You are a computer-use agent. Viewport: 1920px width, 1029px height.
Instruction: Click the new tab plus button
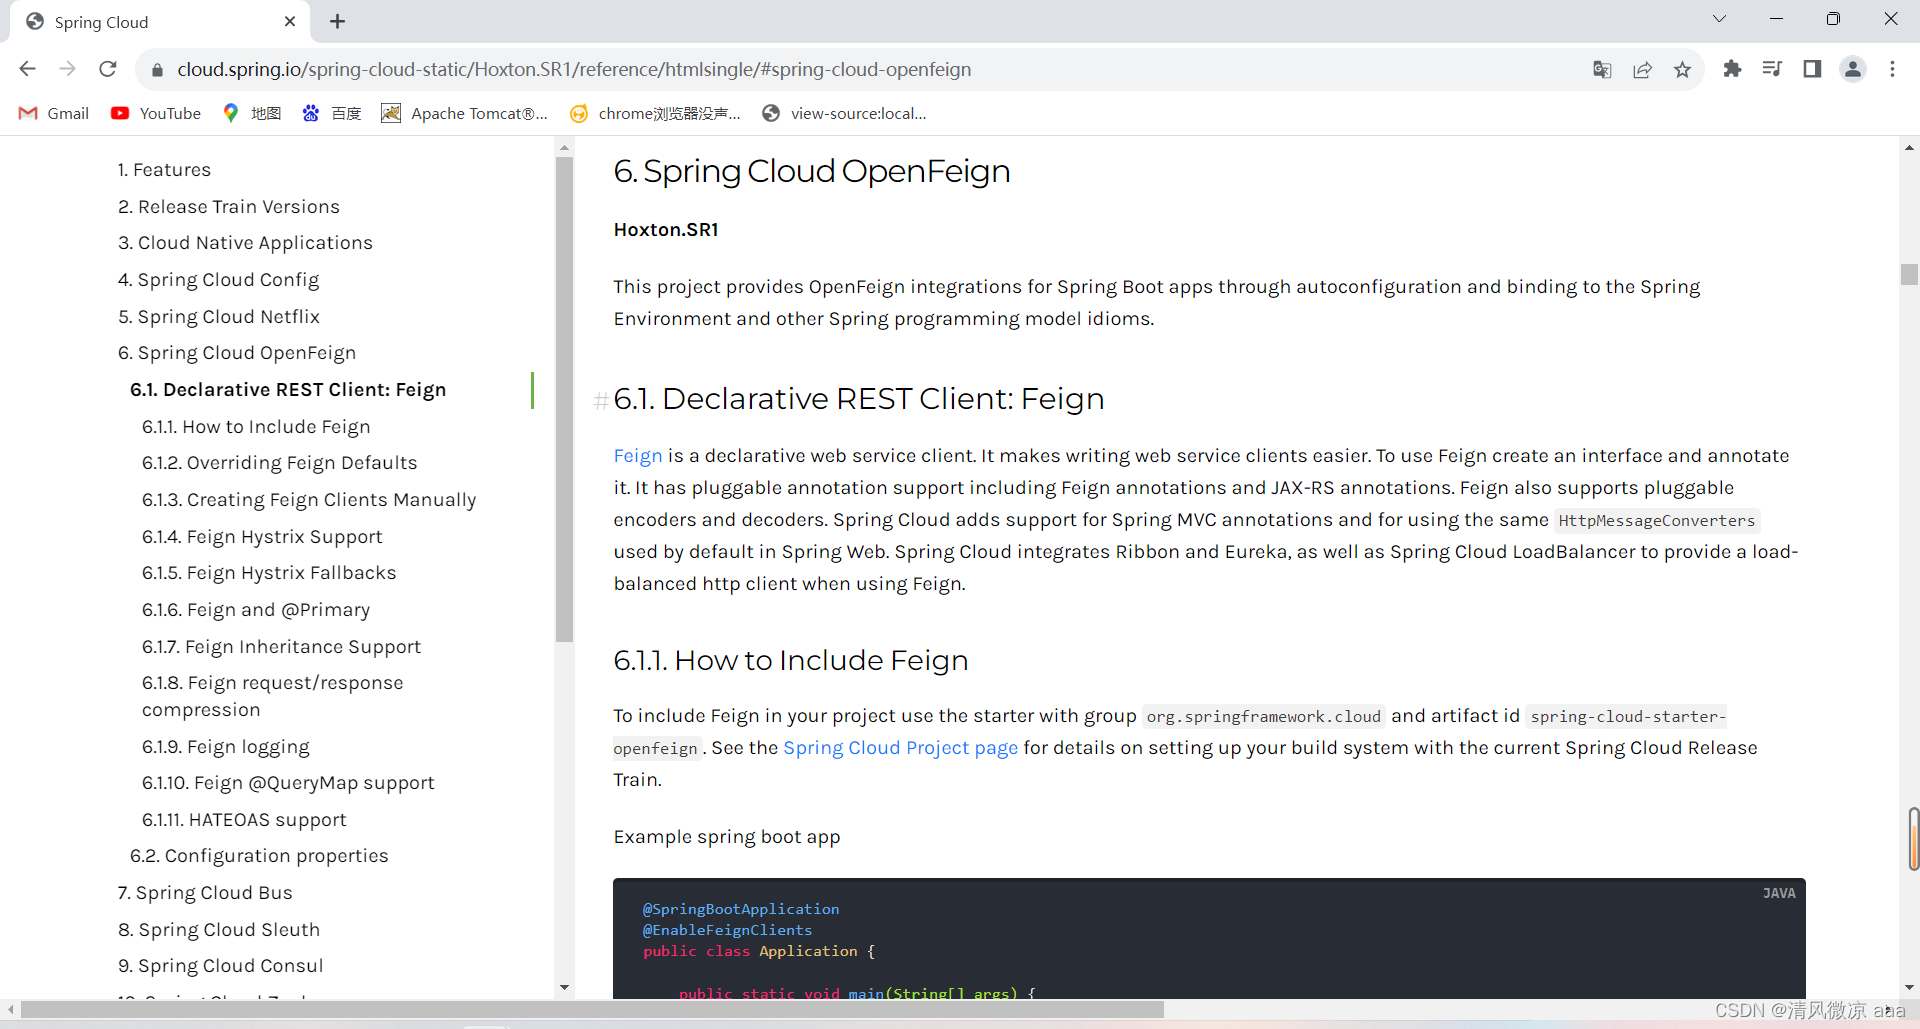338,21
